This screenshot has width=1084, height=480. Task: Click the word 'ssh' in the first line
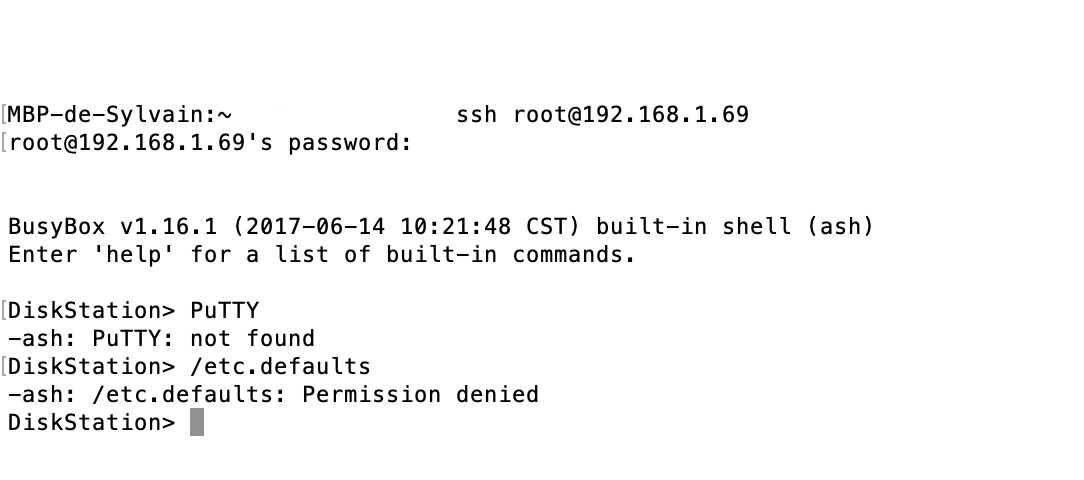coord(477,115)
